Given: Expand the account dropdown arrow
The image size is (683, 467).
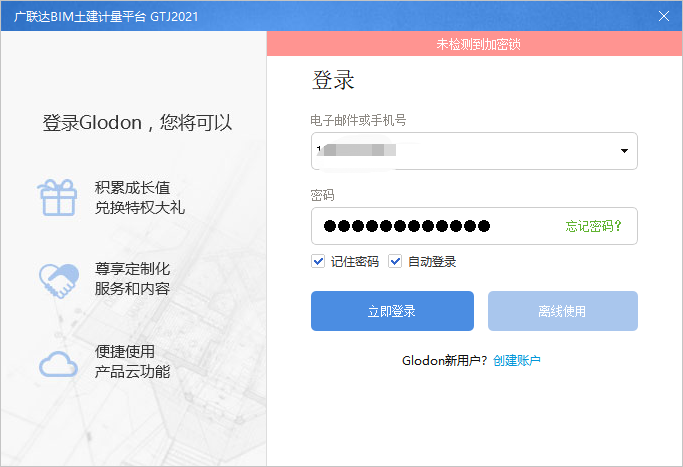Looking at the screenshot, I should tap(624, 151).
